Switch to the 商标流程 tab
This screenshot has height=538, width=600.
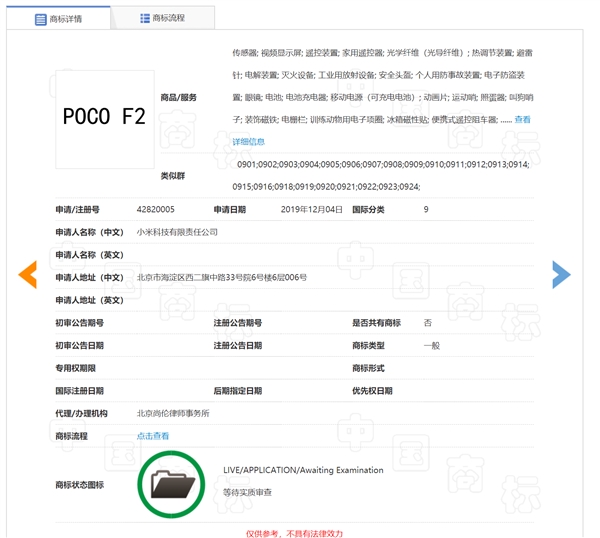(163, 18)
